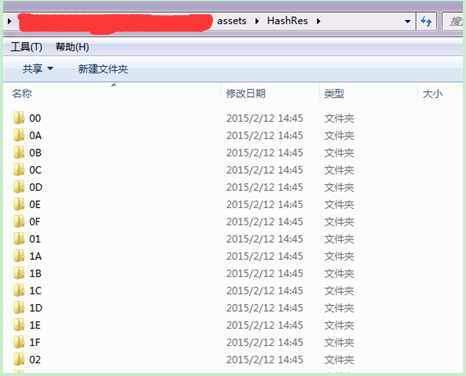Select the folder name 0E
The image size is (466, 376).
coord(35,204)
